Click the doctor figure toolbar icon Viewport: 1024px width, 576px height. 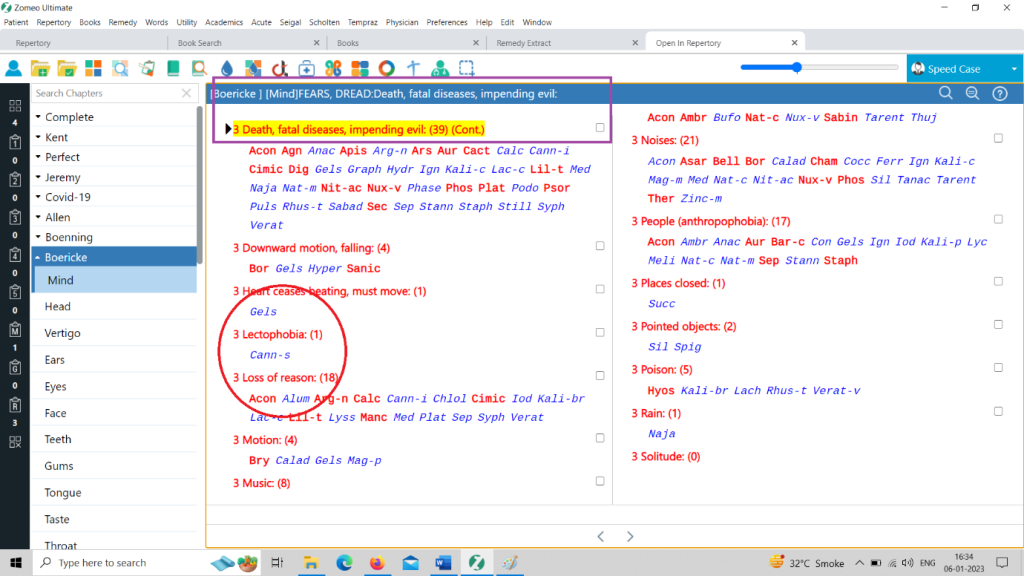tap(439, 68)
